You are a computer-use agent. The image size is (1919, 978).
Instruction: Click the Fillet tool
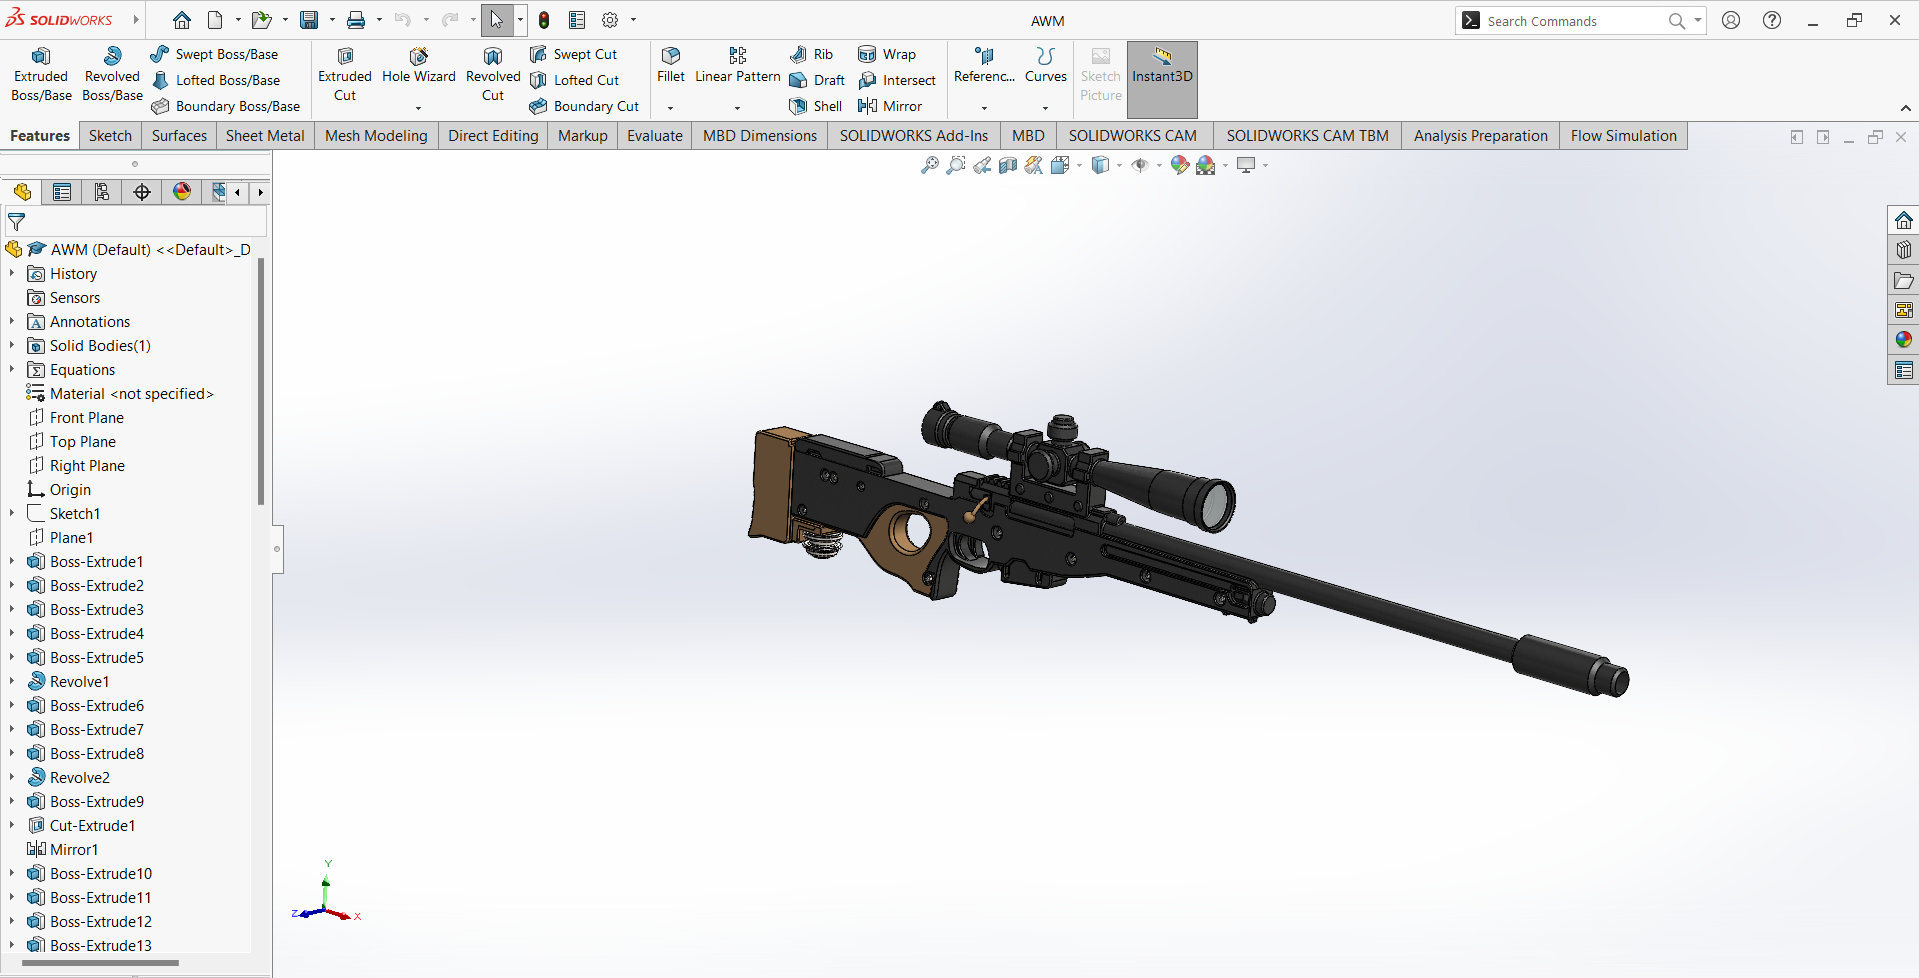(671, 66)
